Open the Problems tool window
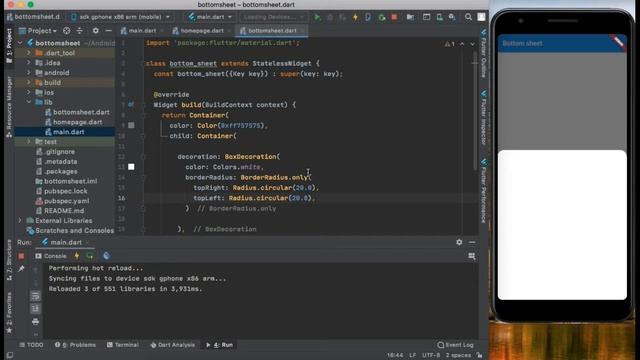 click(75, 345)
